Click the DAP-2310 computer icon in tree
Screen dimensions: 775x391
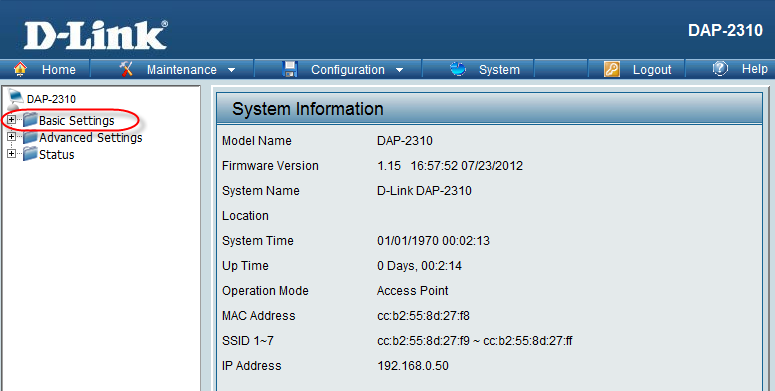coord(16,98)
